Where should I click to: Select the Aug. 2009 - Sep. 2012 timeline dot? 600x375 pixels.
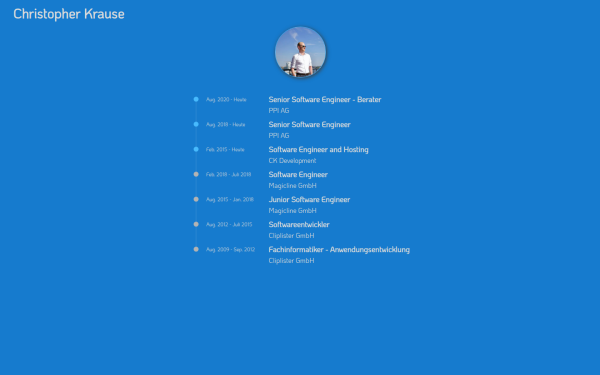point(196,249)
